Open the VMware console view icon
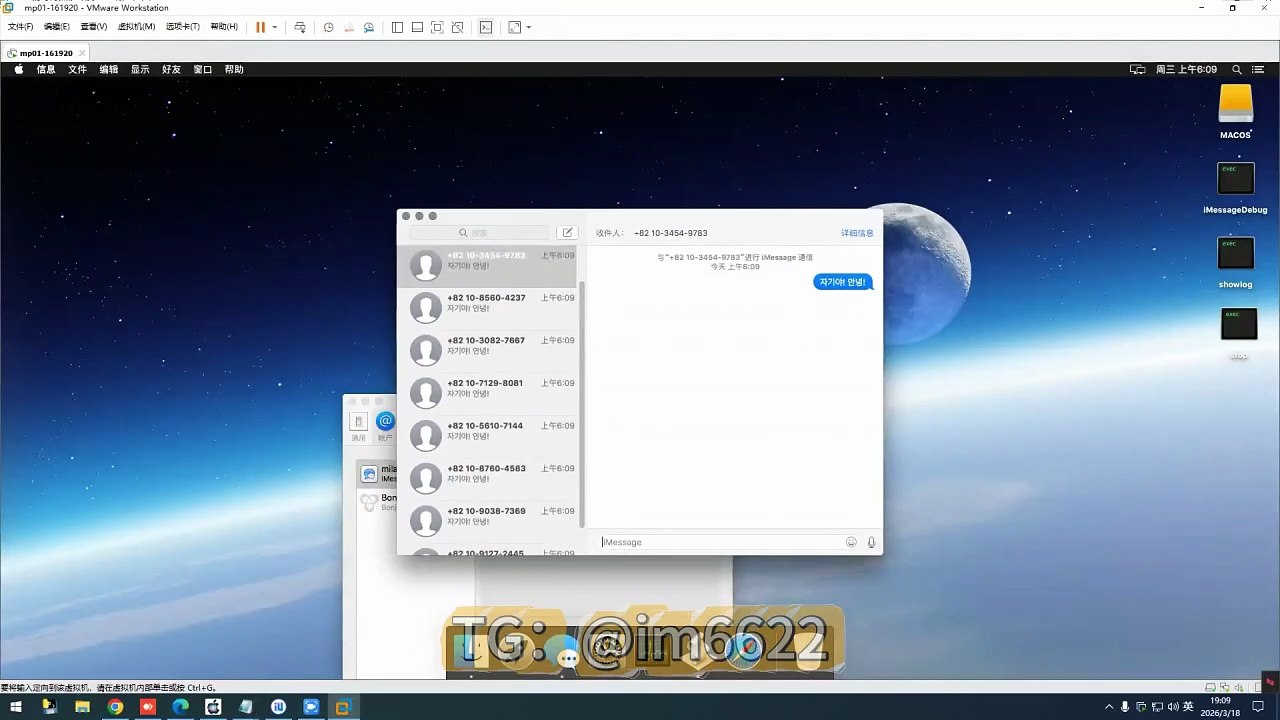The height and width of the screenshot is (720, 1280). [x=486, y=27]
